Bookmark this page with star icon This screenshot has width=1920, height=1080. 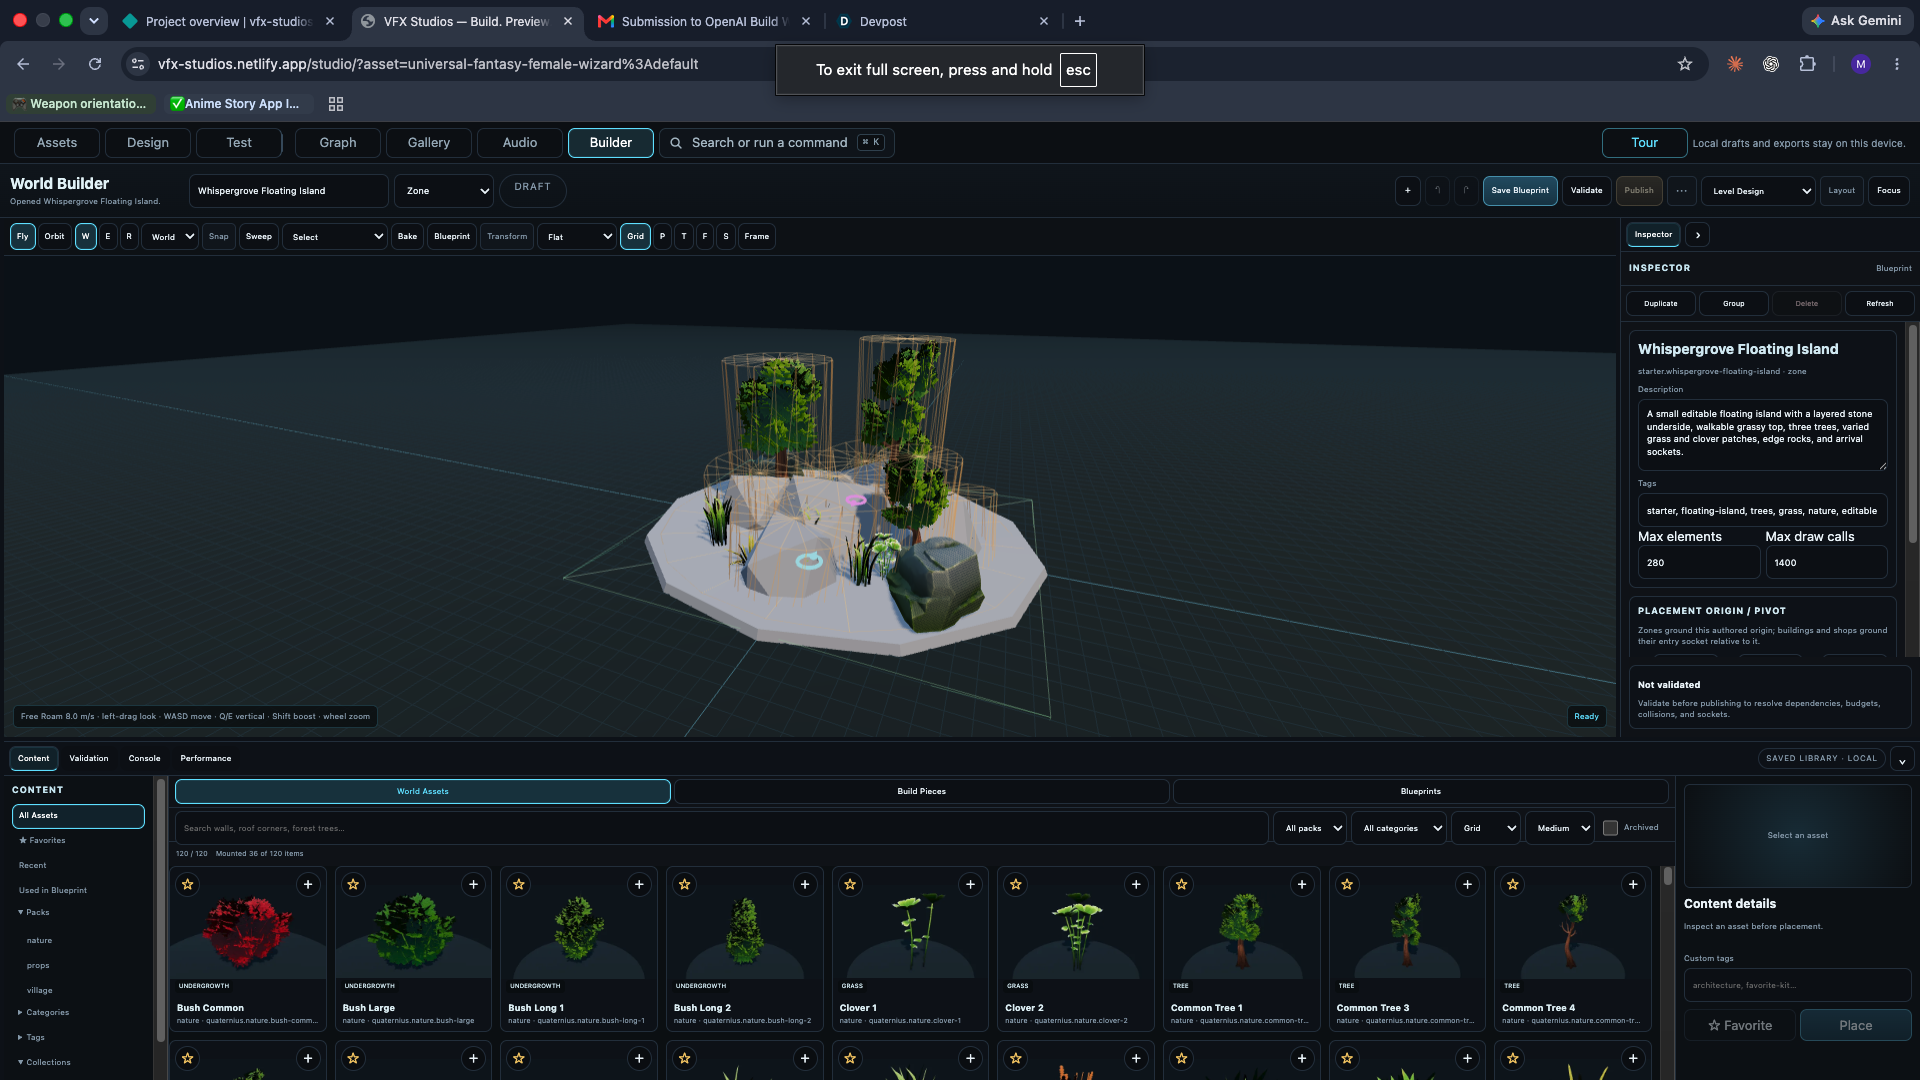pyautogui.click(x=1685, y=64)
